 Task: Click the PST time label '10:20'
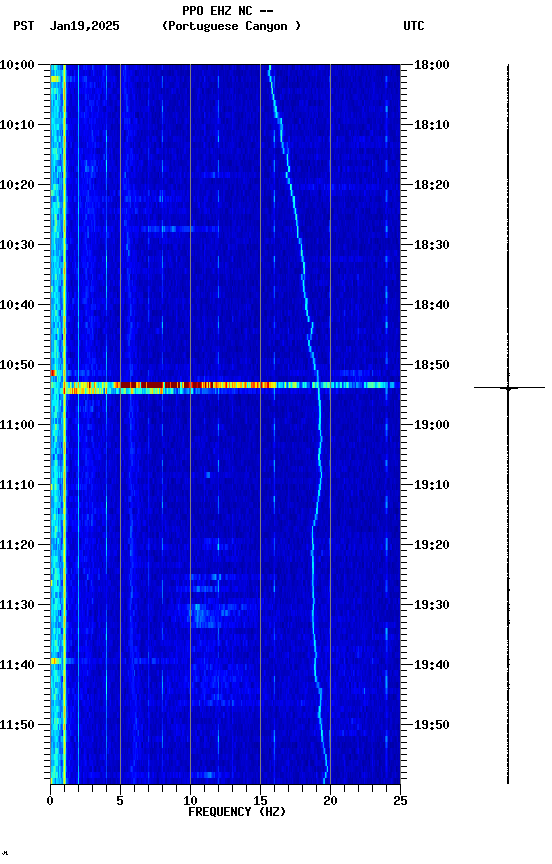(17, 185)
